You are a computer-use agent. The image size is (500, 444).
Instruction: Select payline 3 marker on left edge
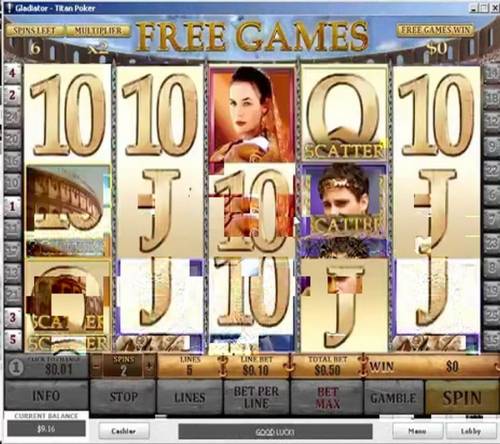tap(12, 317)
